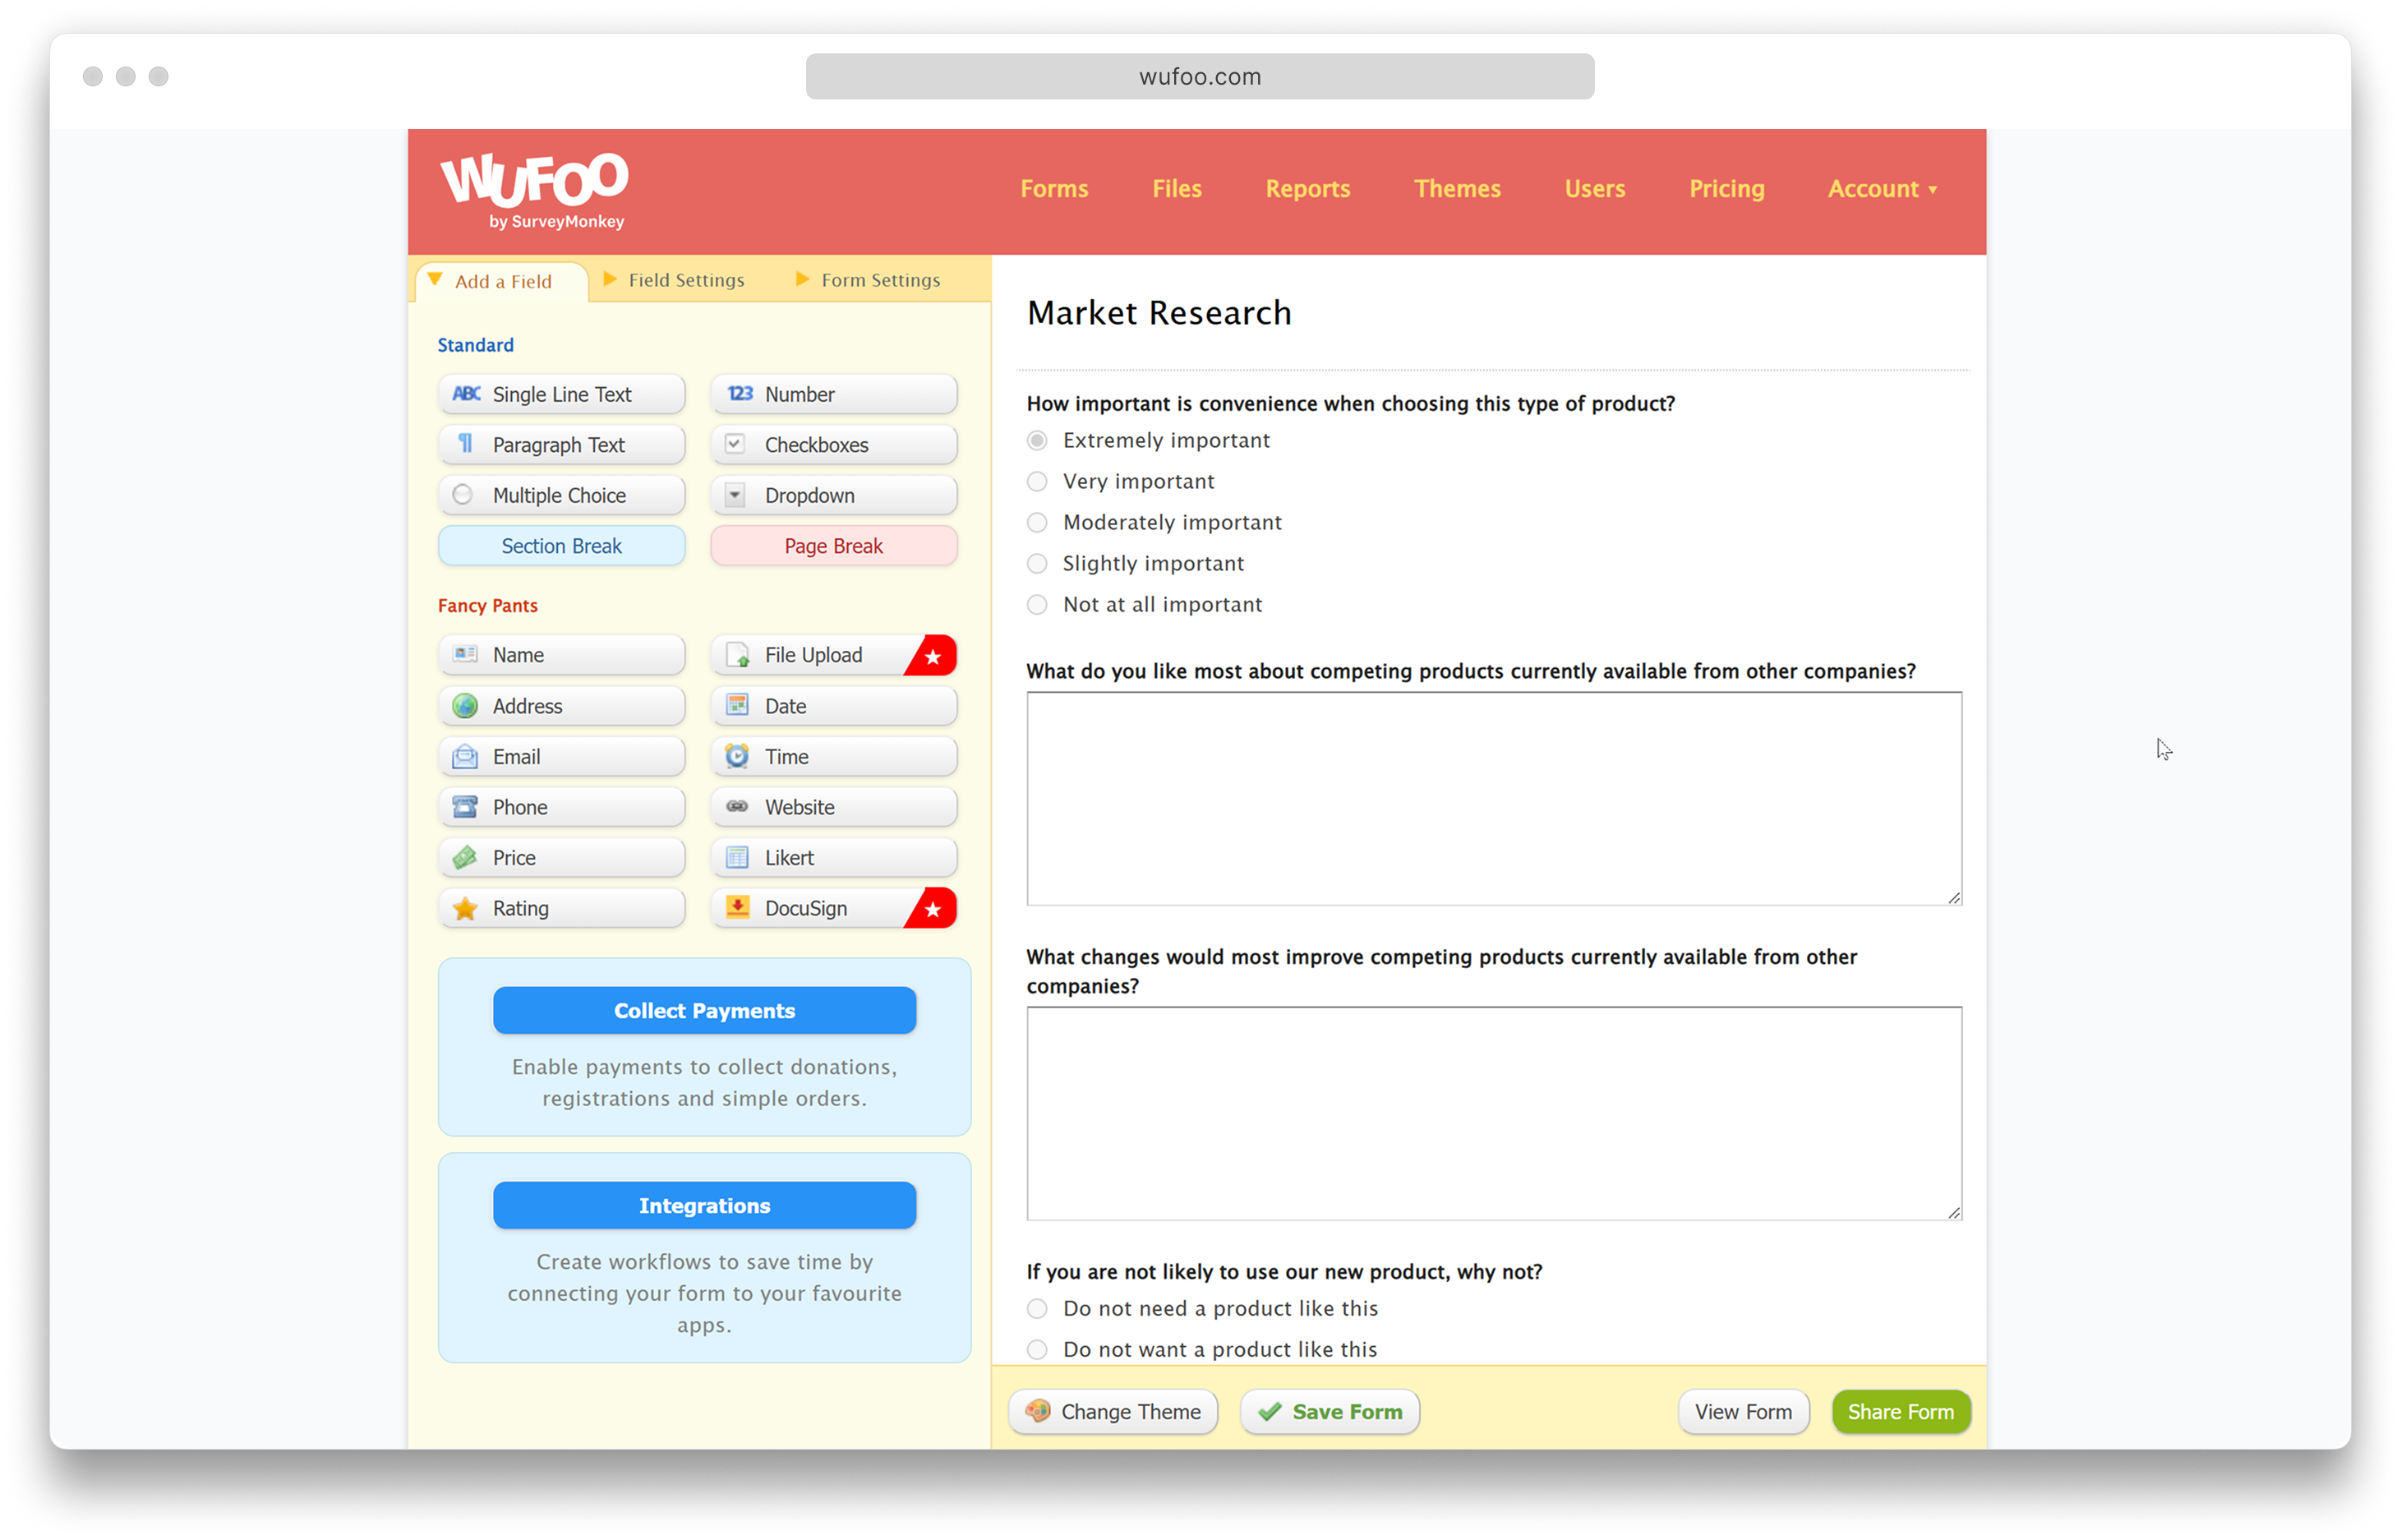Add a Price field
The width and height of the screenshot is (2401, 1540).
(x=561, y=858)
